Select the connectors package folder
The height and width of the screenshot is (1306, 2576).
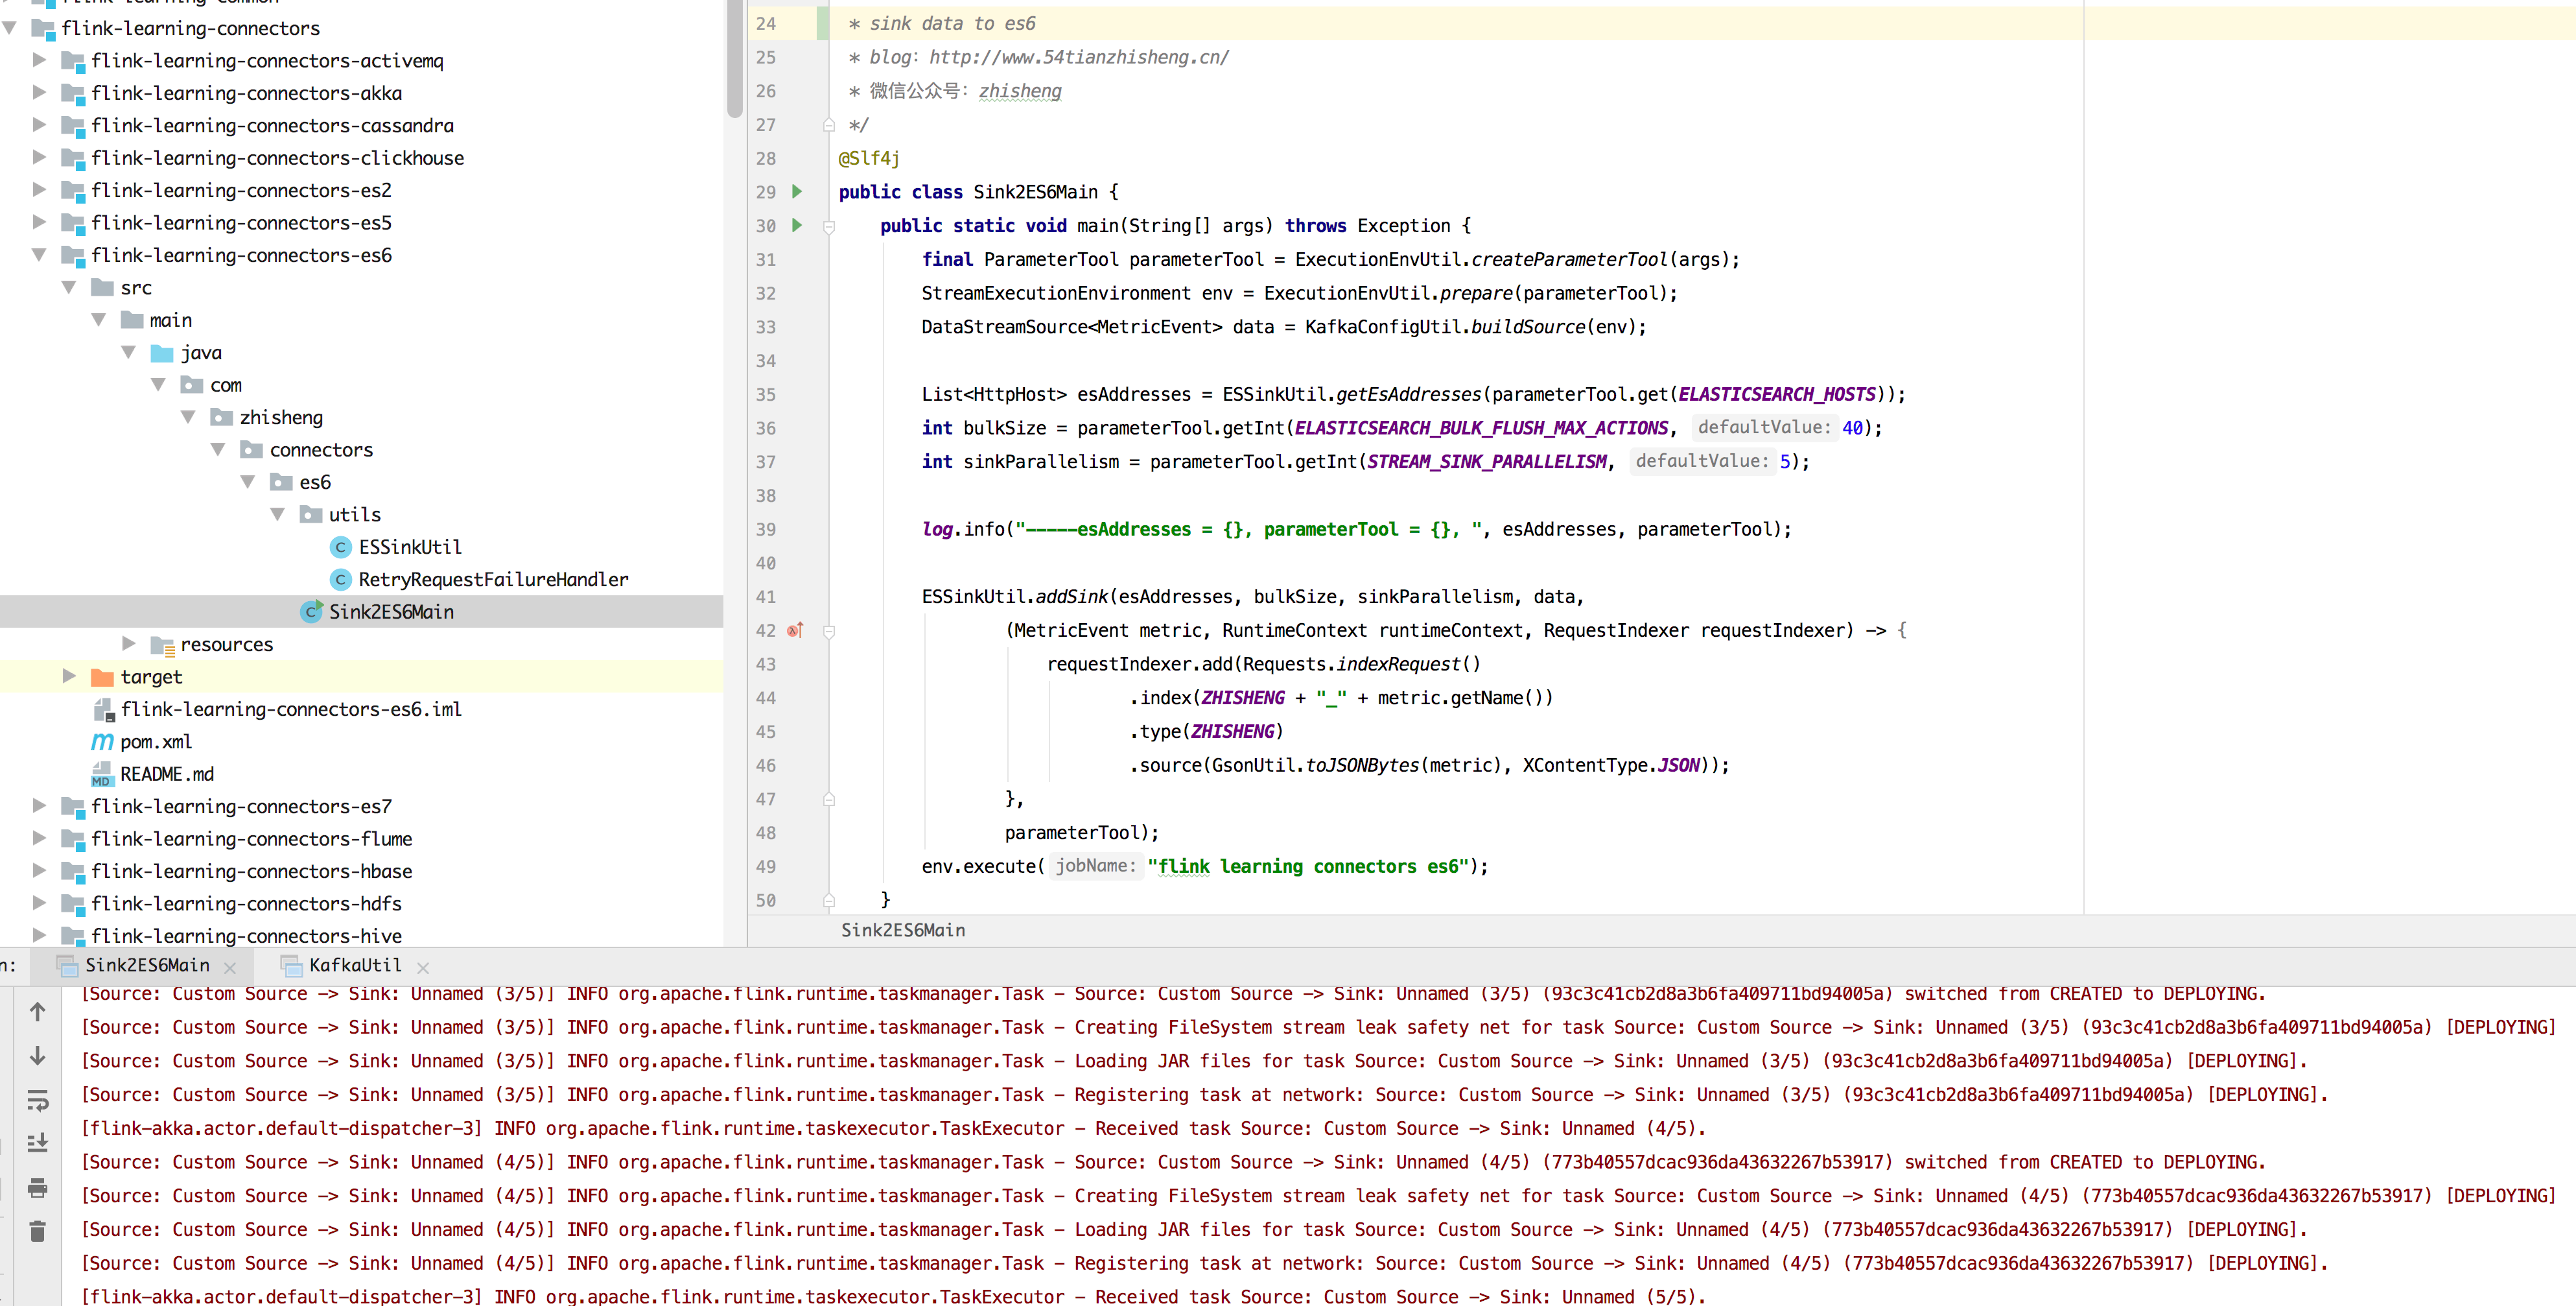point(307,450)
